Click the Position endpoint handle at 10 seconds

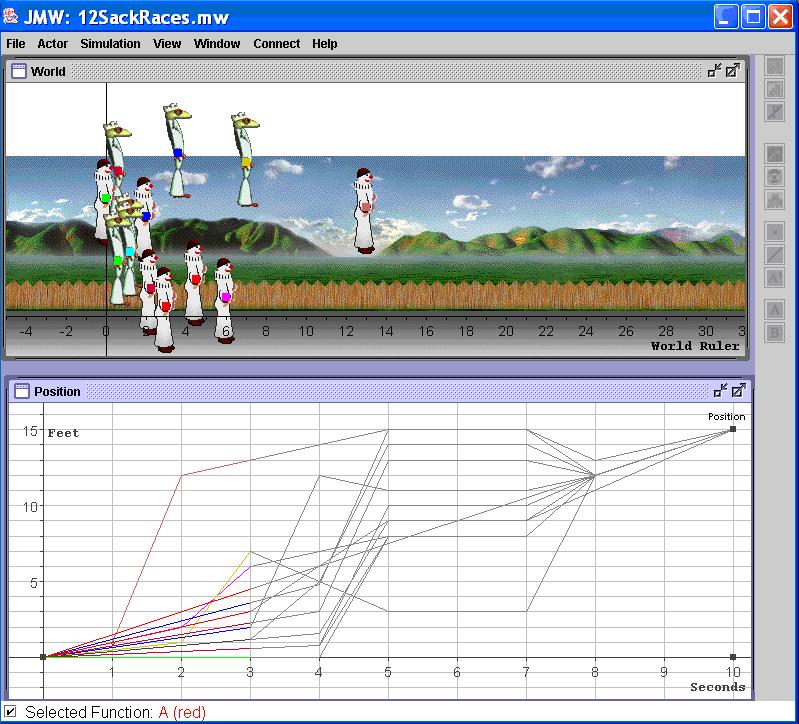733,429
